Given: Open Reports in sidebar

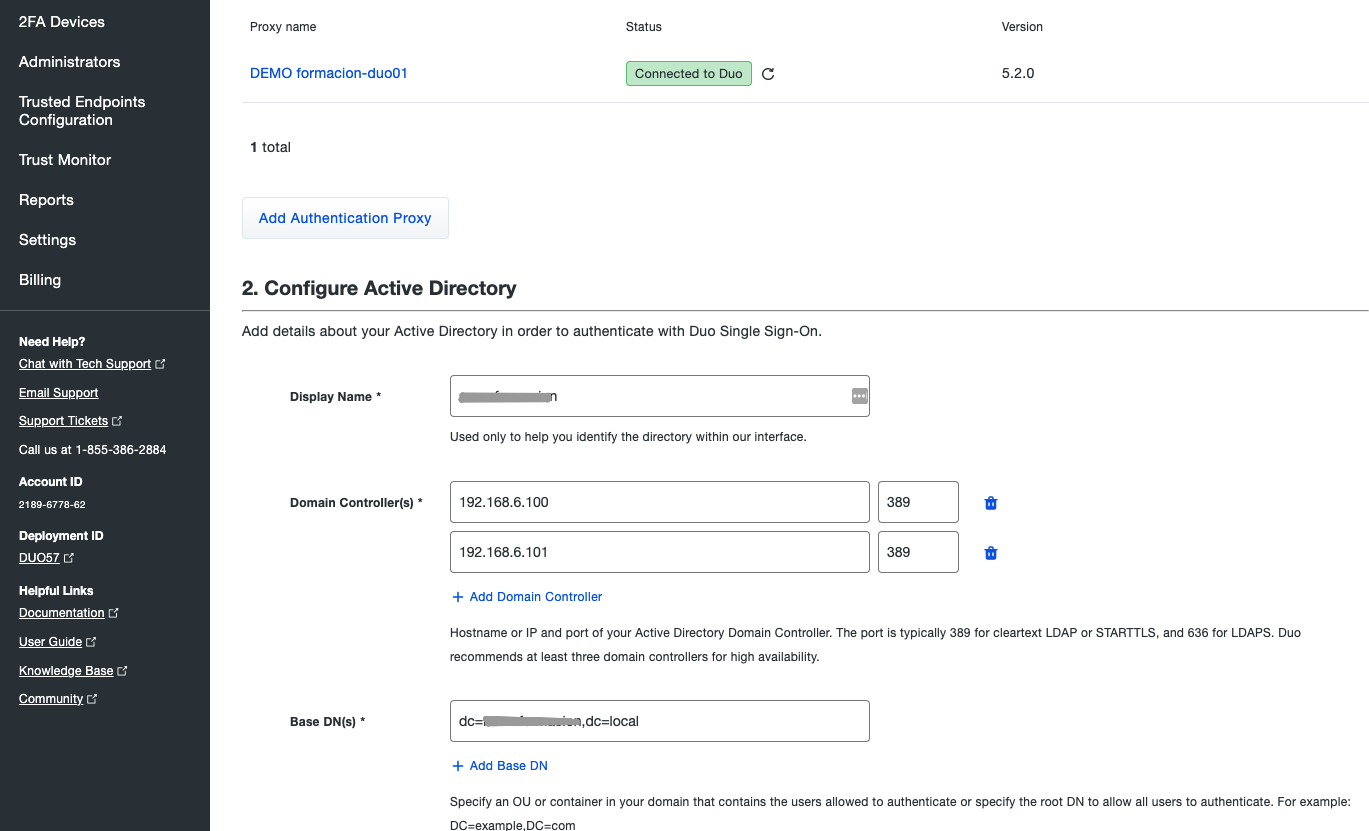Looking at the screenshot, I should (46, 200).
